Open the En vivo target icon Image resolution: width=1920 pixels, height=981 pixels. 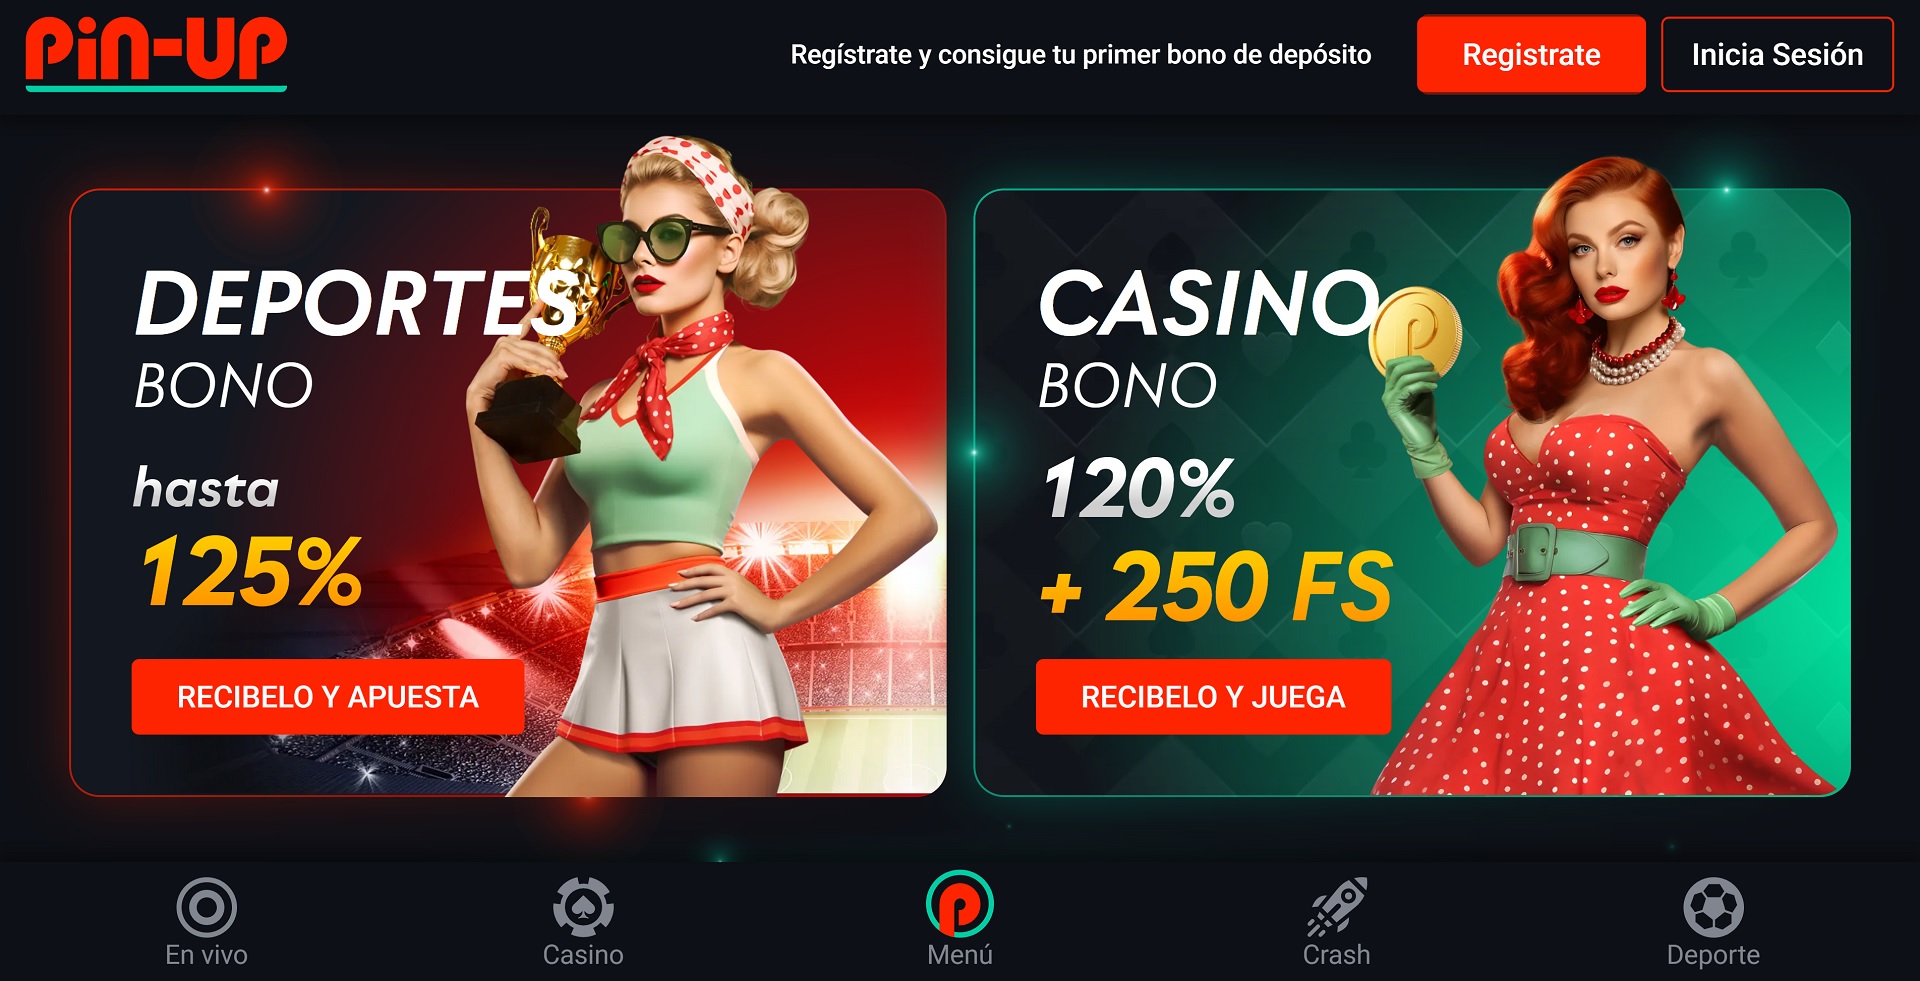pos(206,907)
